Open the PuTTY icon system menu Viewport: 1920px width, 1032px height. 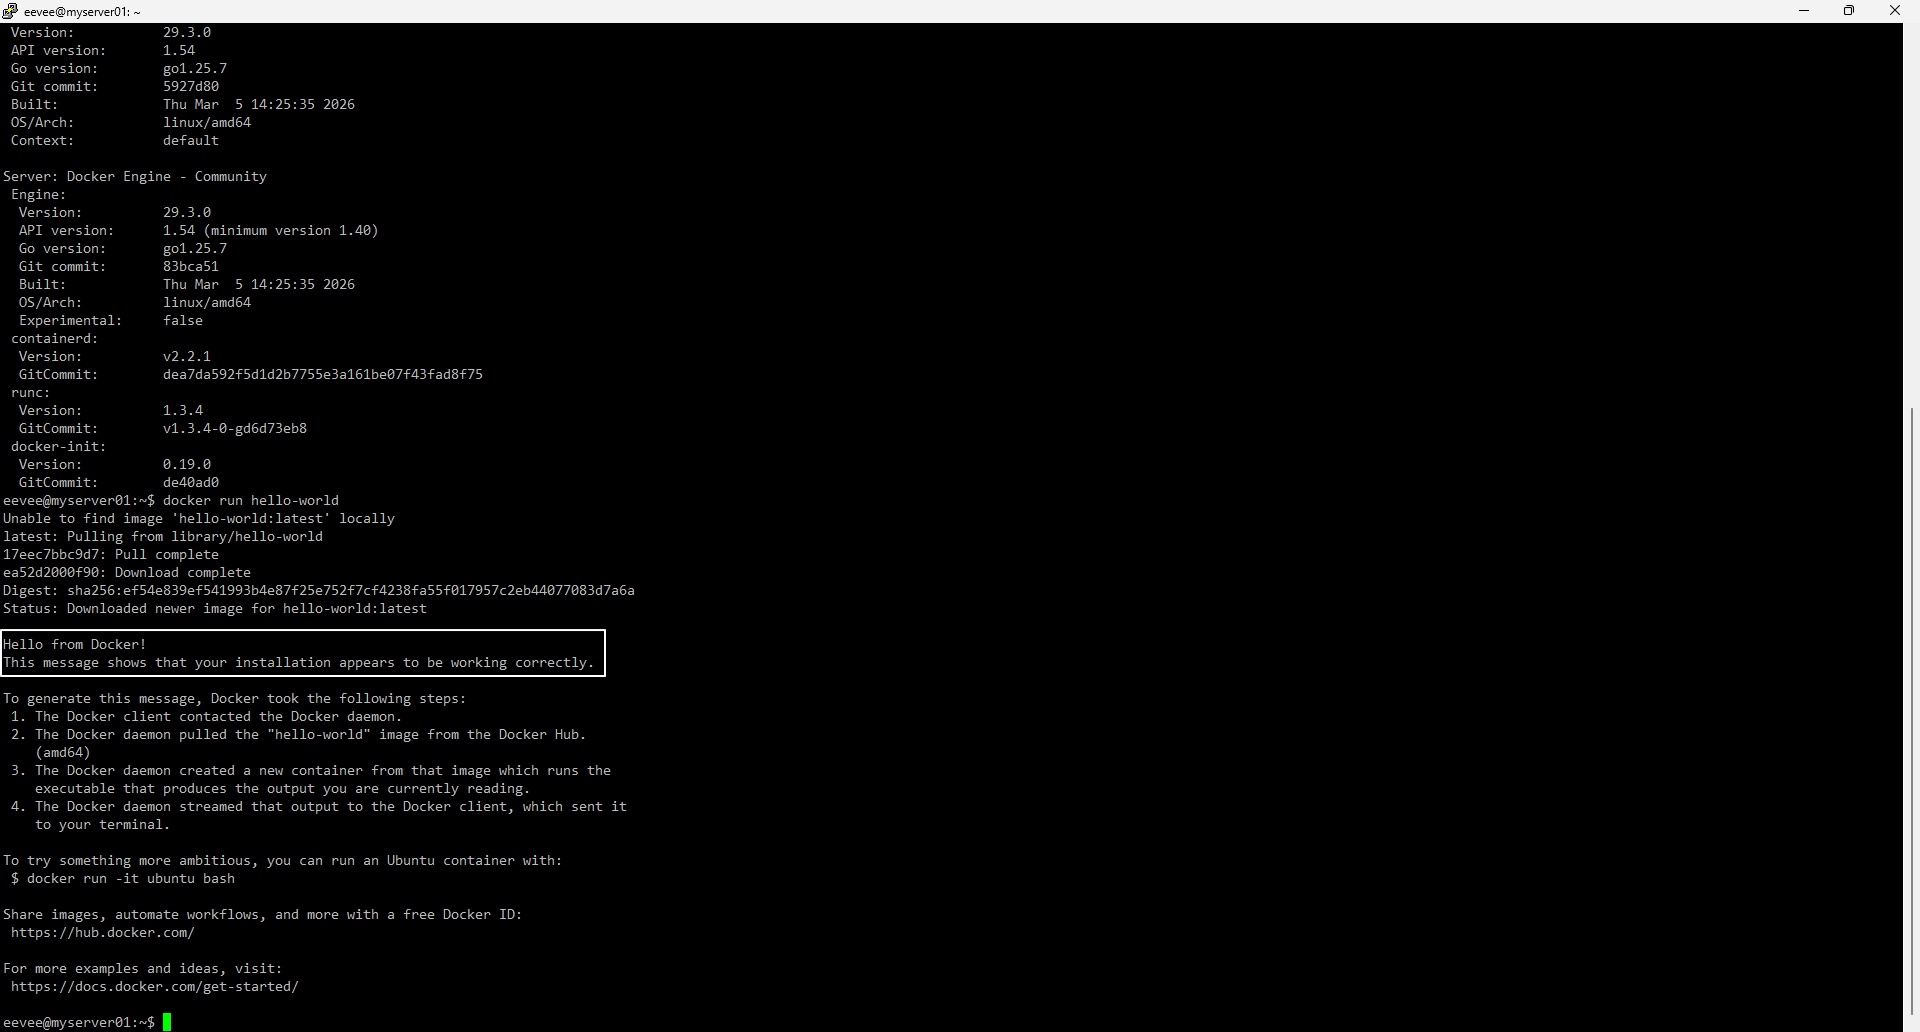(x=10, y=11)
